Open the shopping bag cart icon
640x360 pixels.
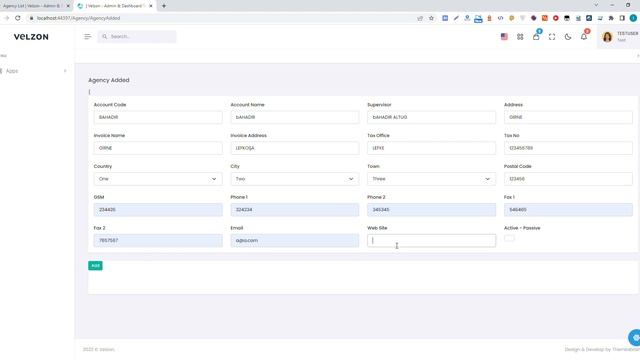pos(536,37)
